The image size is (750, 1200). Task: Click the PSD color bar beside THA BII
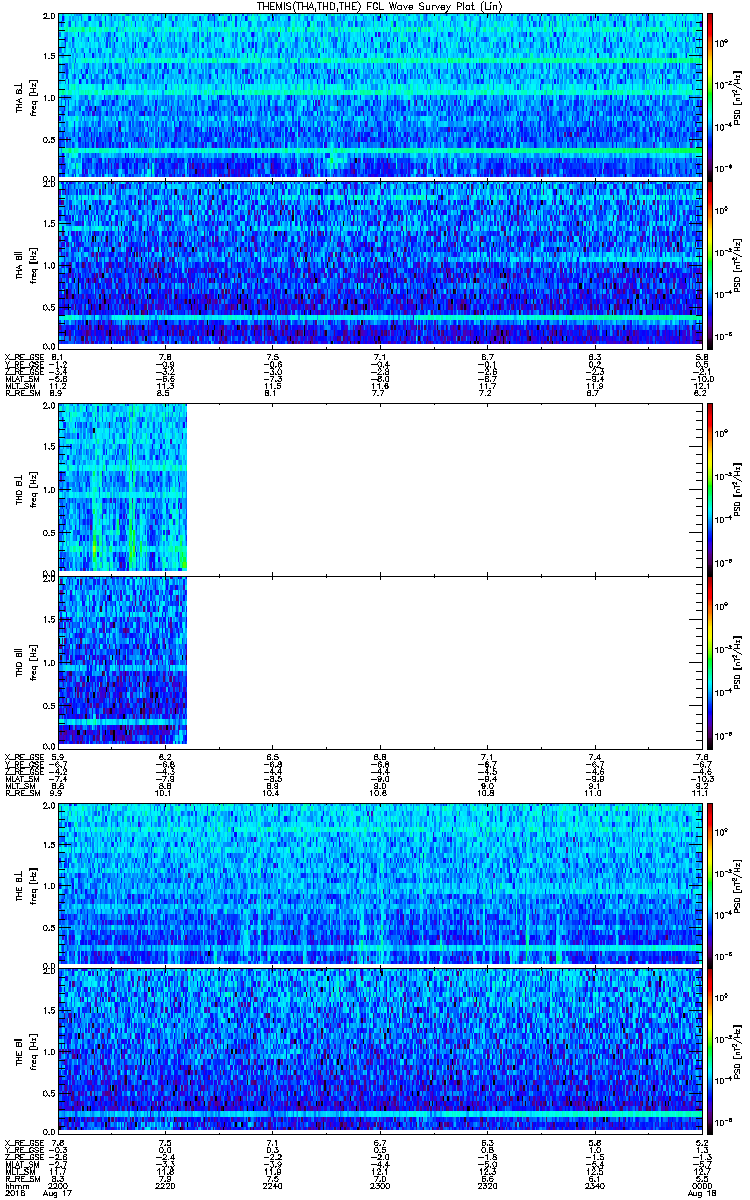[x=709, y=263]
